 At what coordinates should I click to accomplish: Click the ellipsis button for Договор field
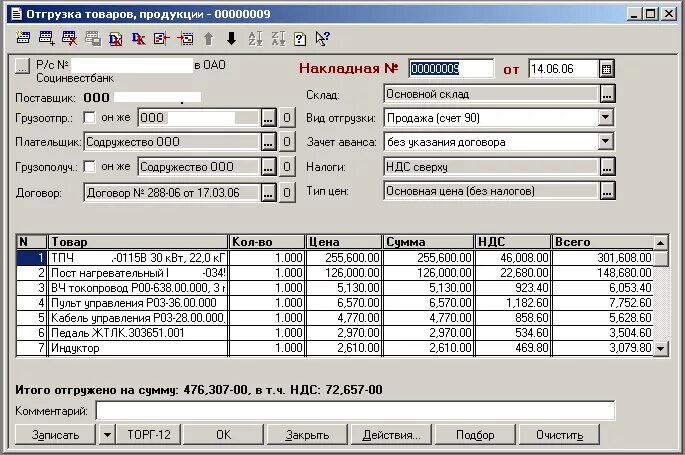pos(268,193)
